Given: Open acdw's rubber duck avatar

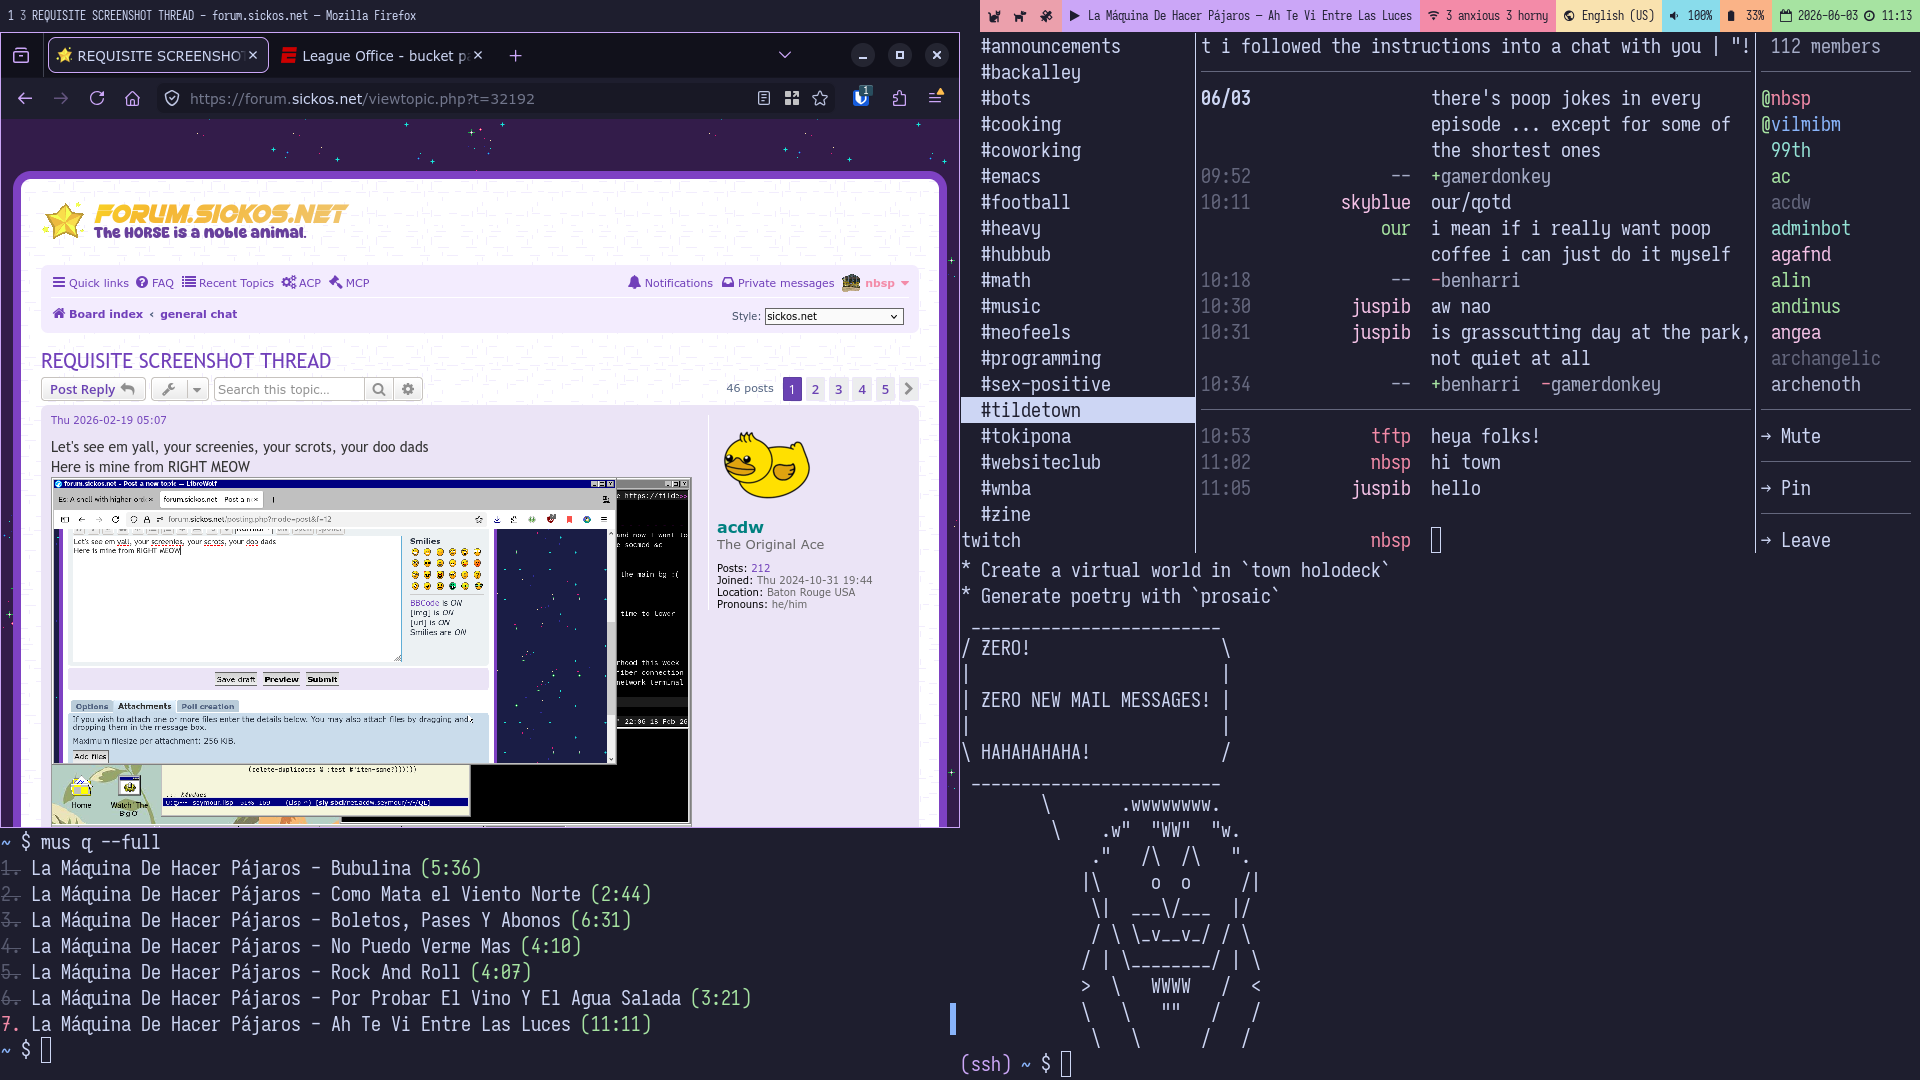Looking at the screenshot, I should [x=766, y=464].
